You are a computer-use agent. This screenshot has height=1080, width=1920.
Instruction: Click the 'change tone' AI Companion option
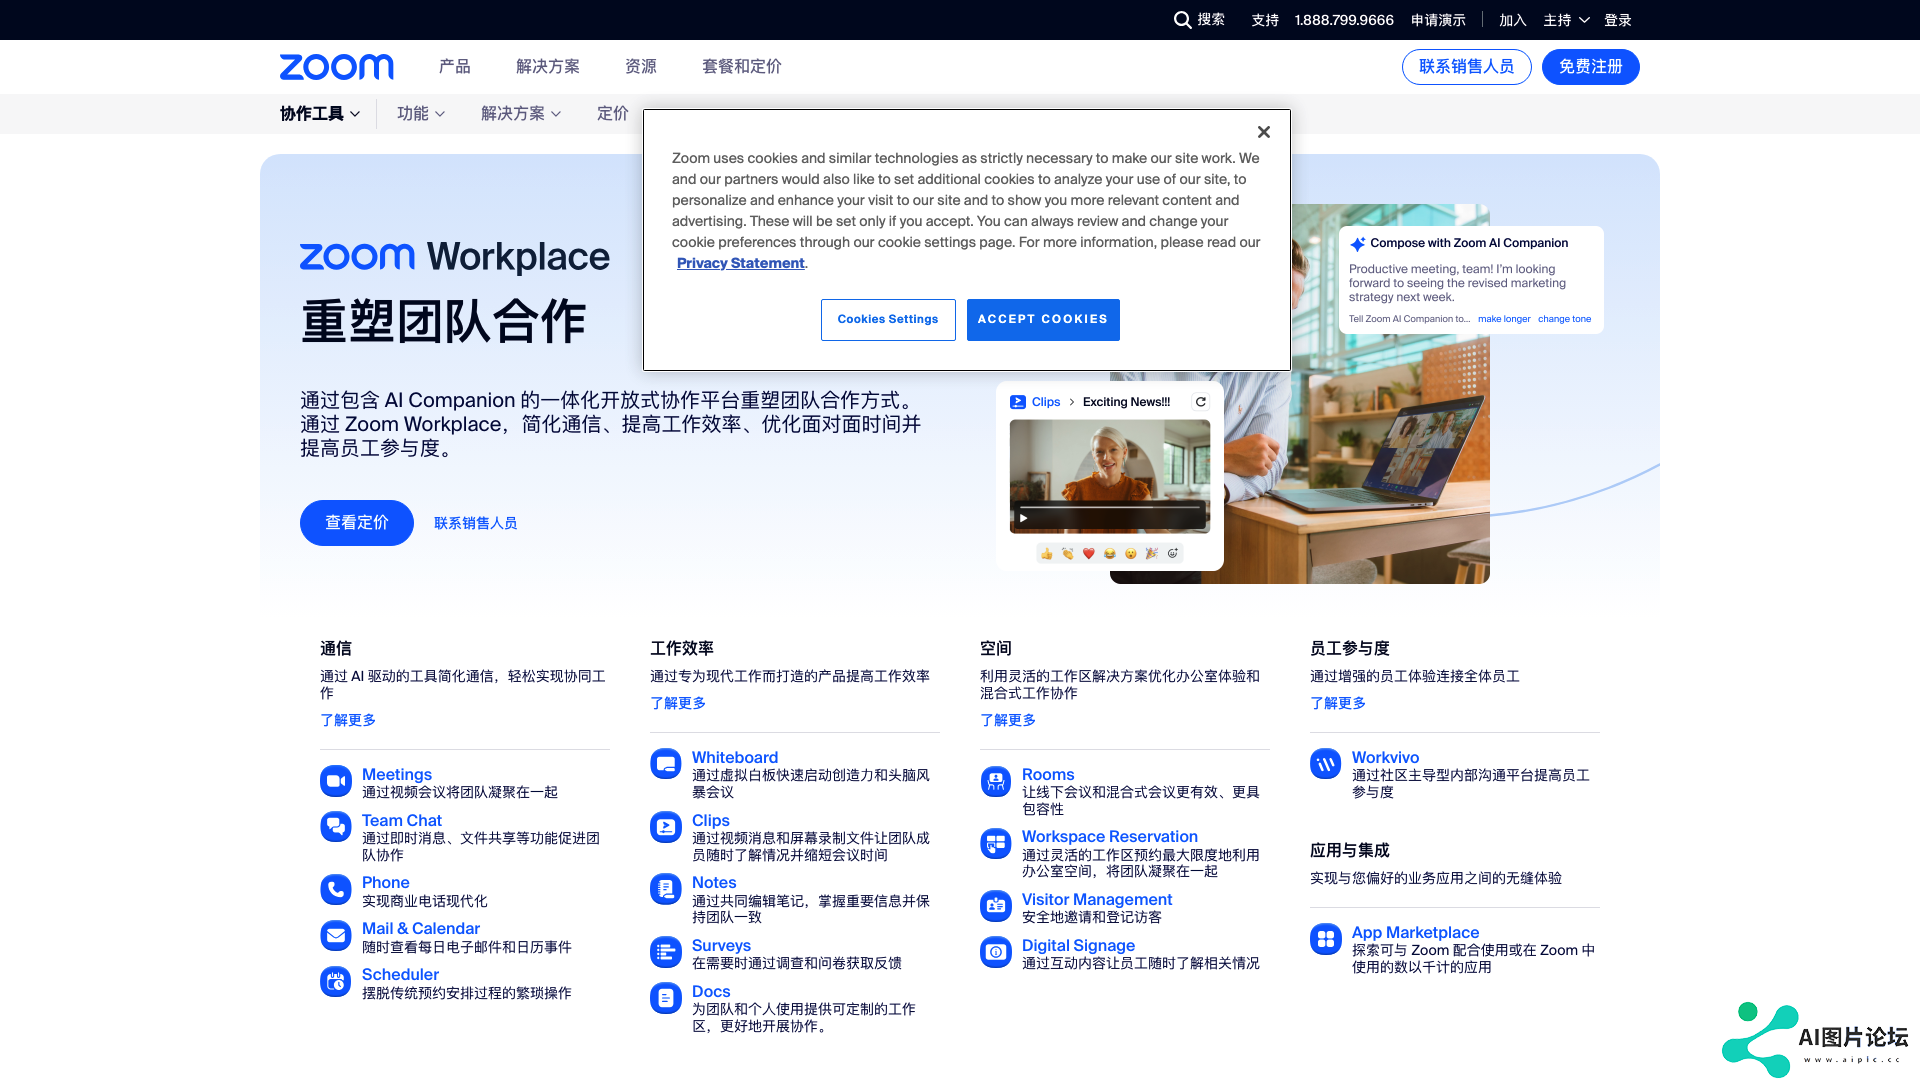point(1564,319)
